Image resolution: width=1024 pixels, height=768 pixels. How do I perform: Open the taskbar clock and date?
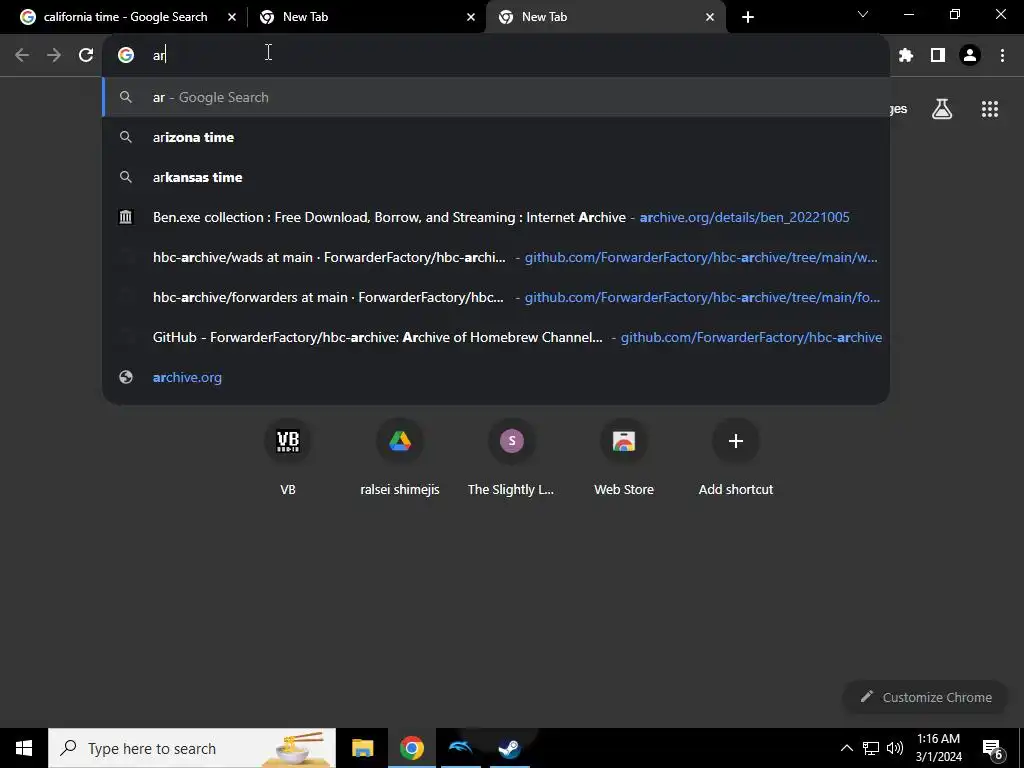point(938,748)
